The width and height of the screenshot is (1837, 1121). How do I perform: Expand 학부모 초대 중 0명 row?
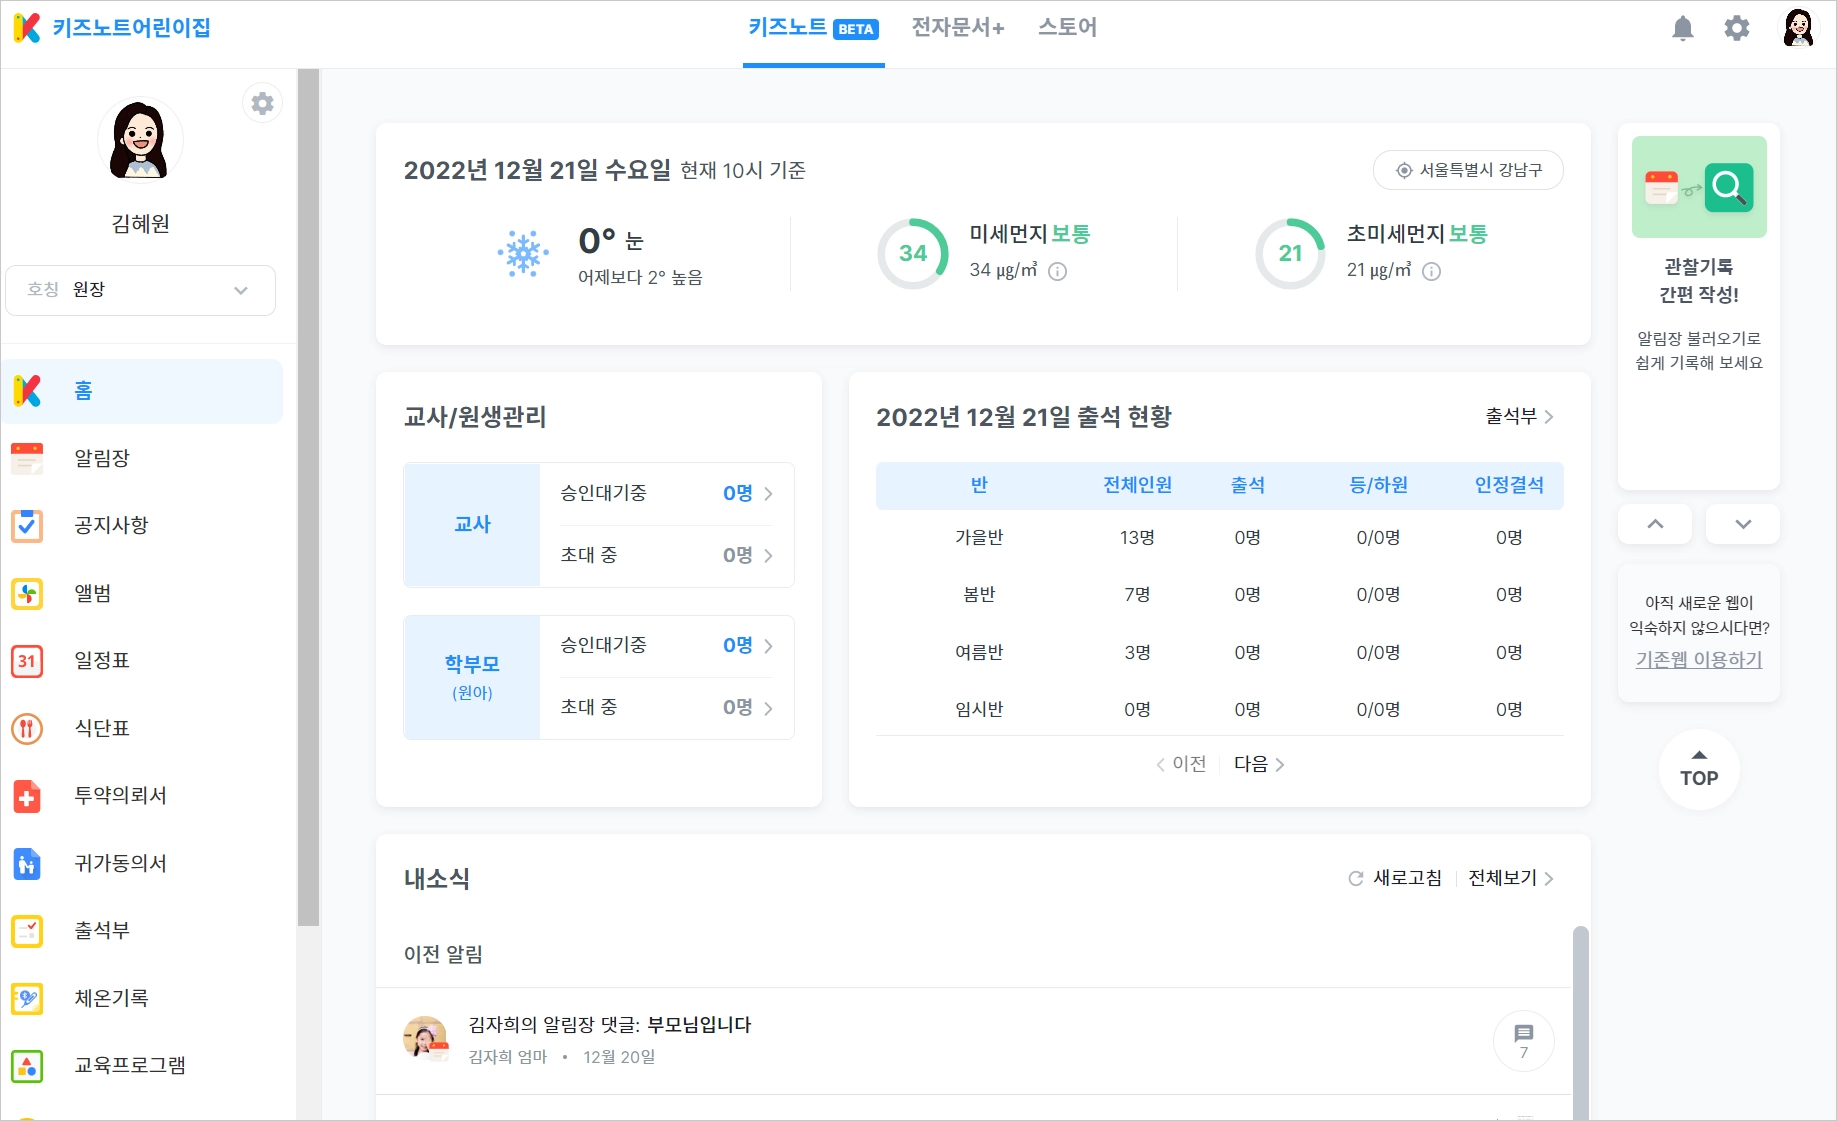tap(667, 707)
